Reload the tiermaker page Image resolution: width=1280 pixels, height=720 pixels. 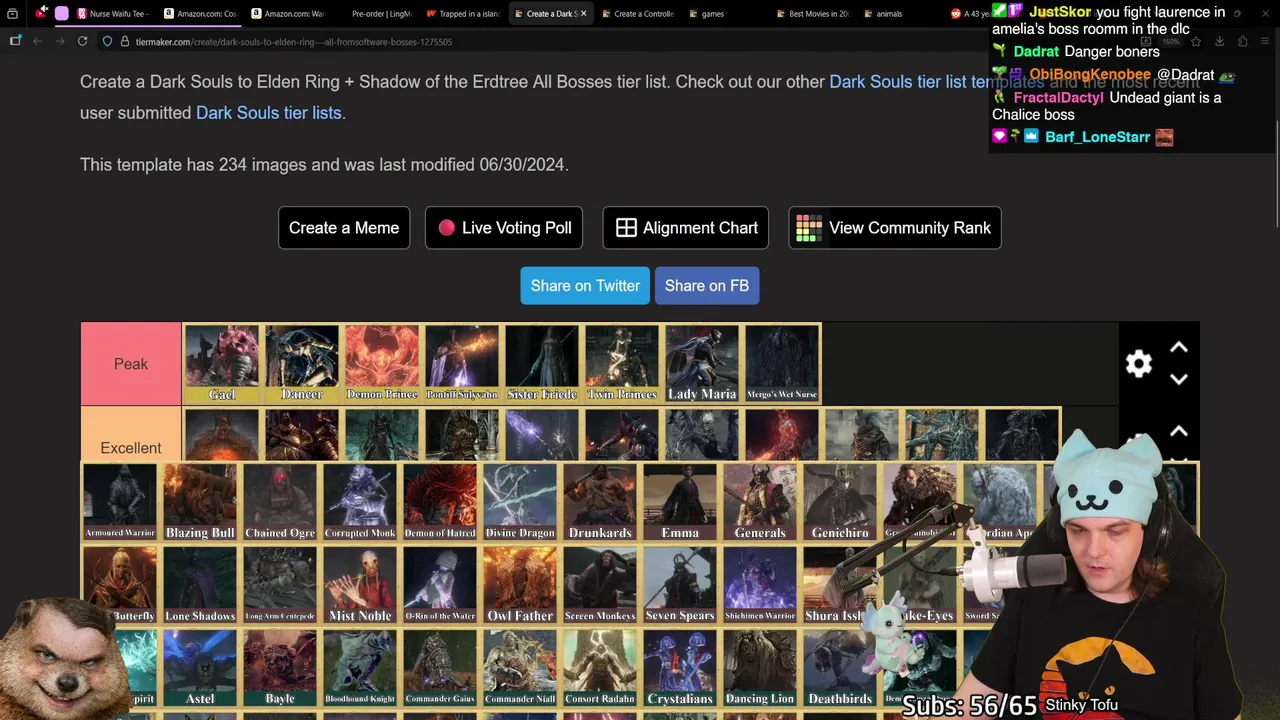coord(82,41)
